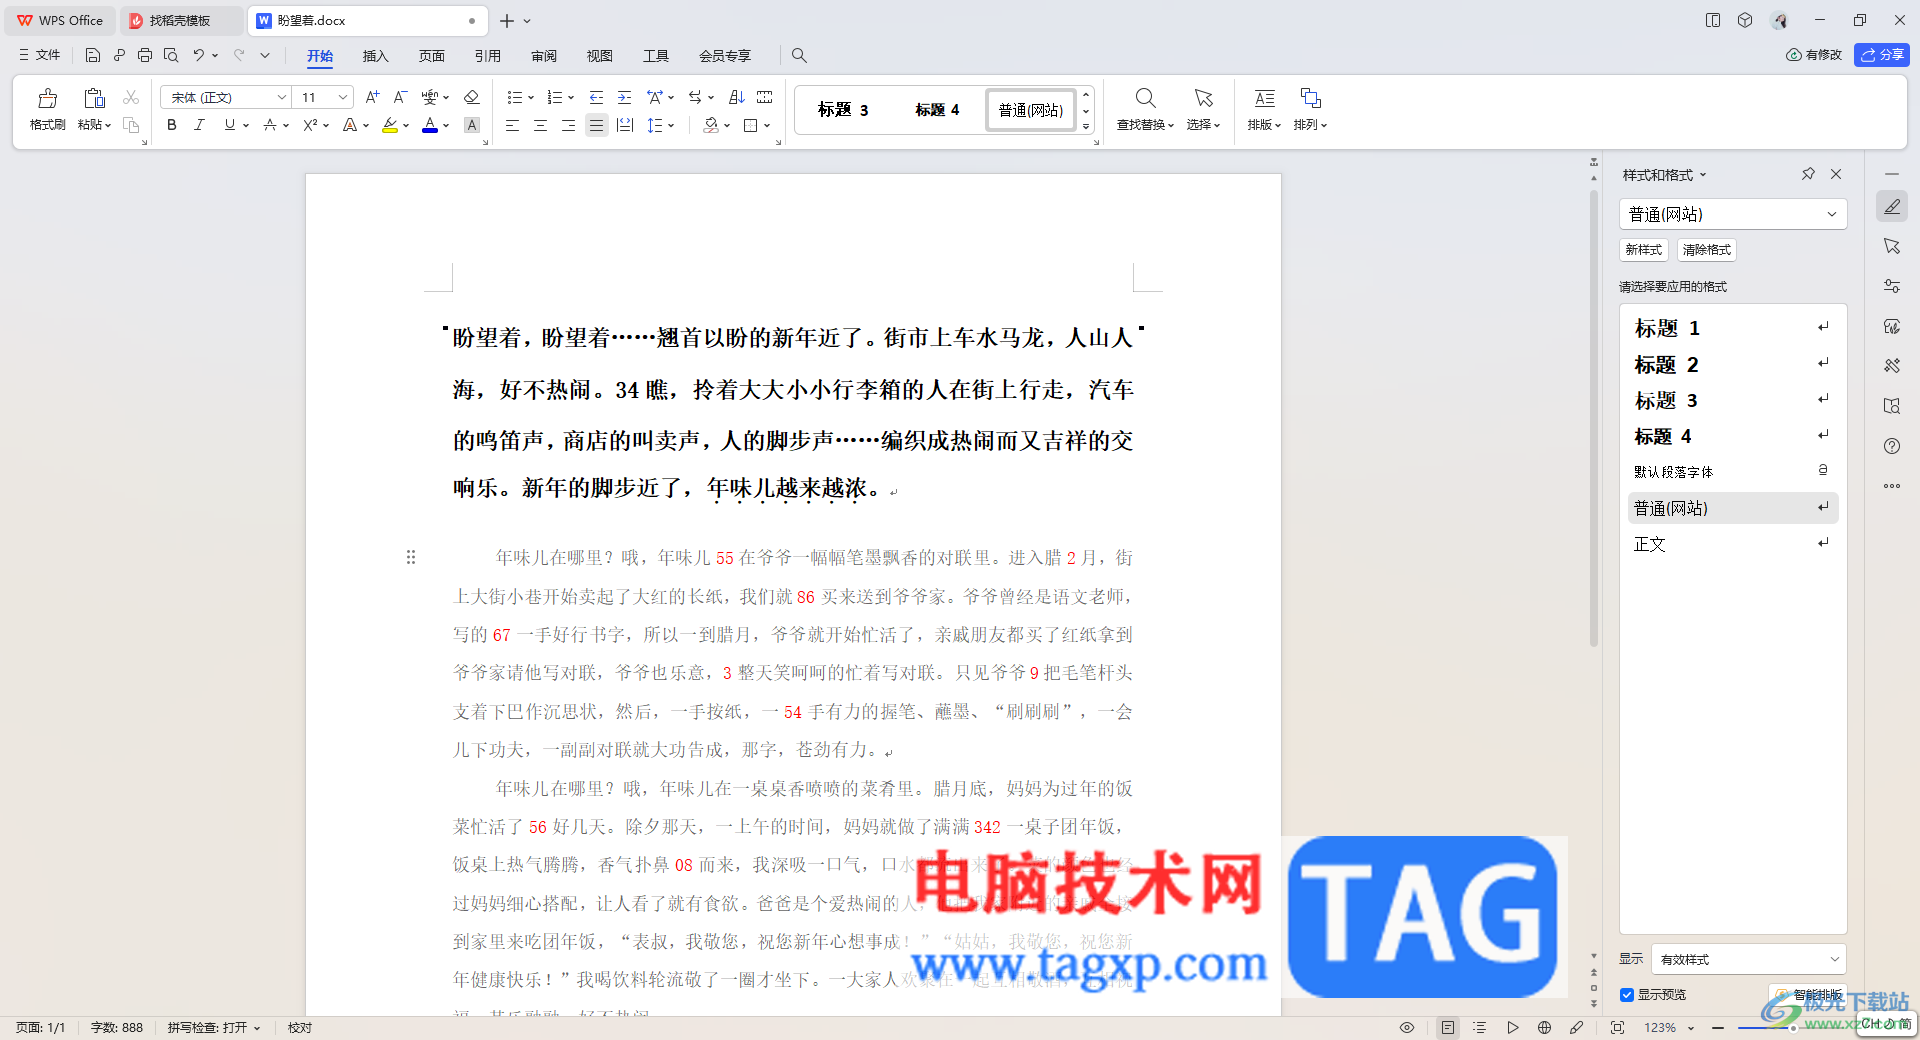Click the vertical document scrollbar
The image size is (1920, 1040).
click(x=1594, y=420)
